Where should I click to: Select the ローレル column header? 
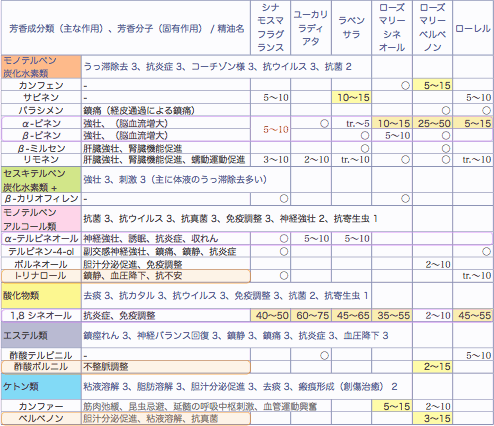[473, 28]
